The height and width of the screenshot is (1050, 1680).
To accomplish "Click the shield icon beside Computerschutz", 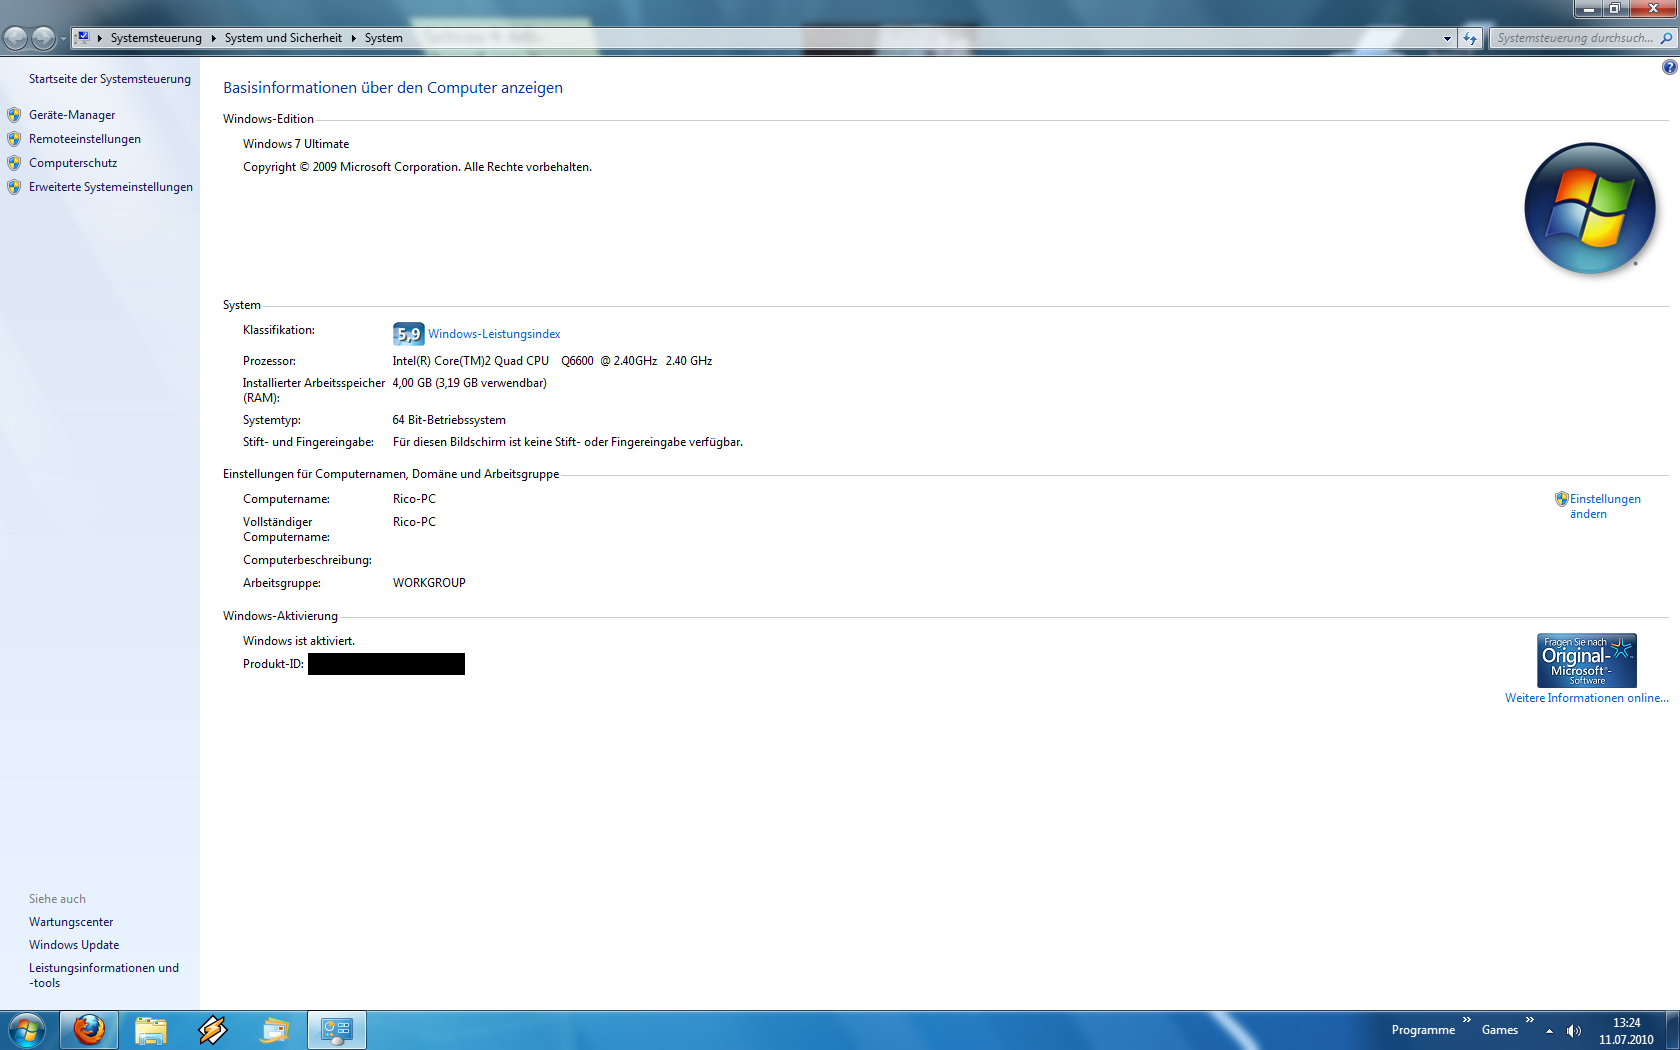I will tap(14, 163).
